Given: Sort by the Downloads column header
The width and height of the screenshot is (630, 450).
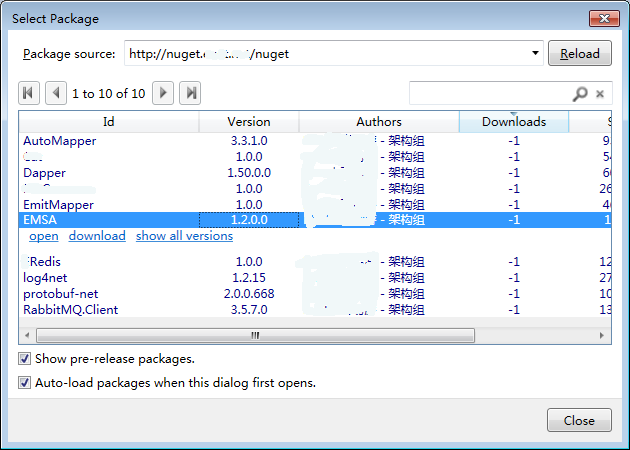Looking at the screenshot, I should pyautogui.click(x=514, y=122).
